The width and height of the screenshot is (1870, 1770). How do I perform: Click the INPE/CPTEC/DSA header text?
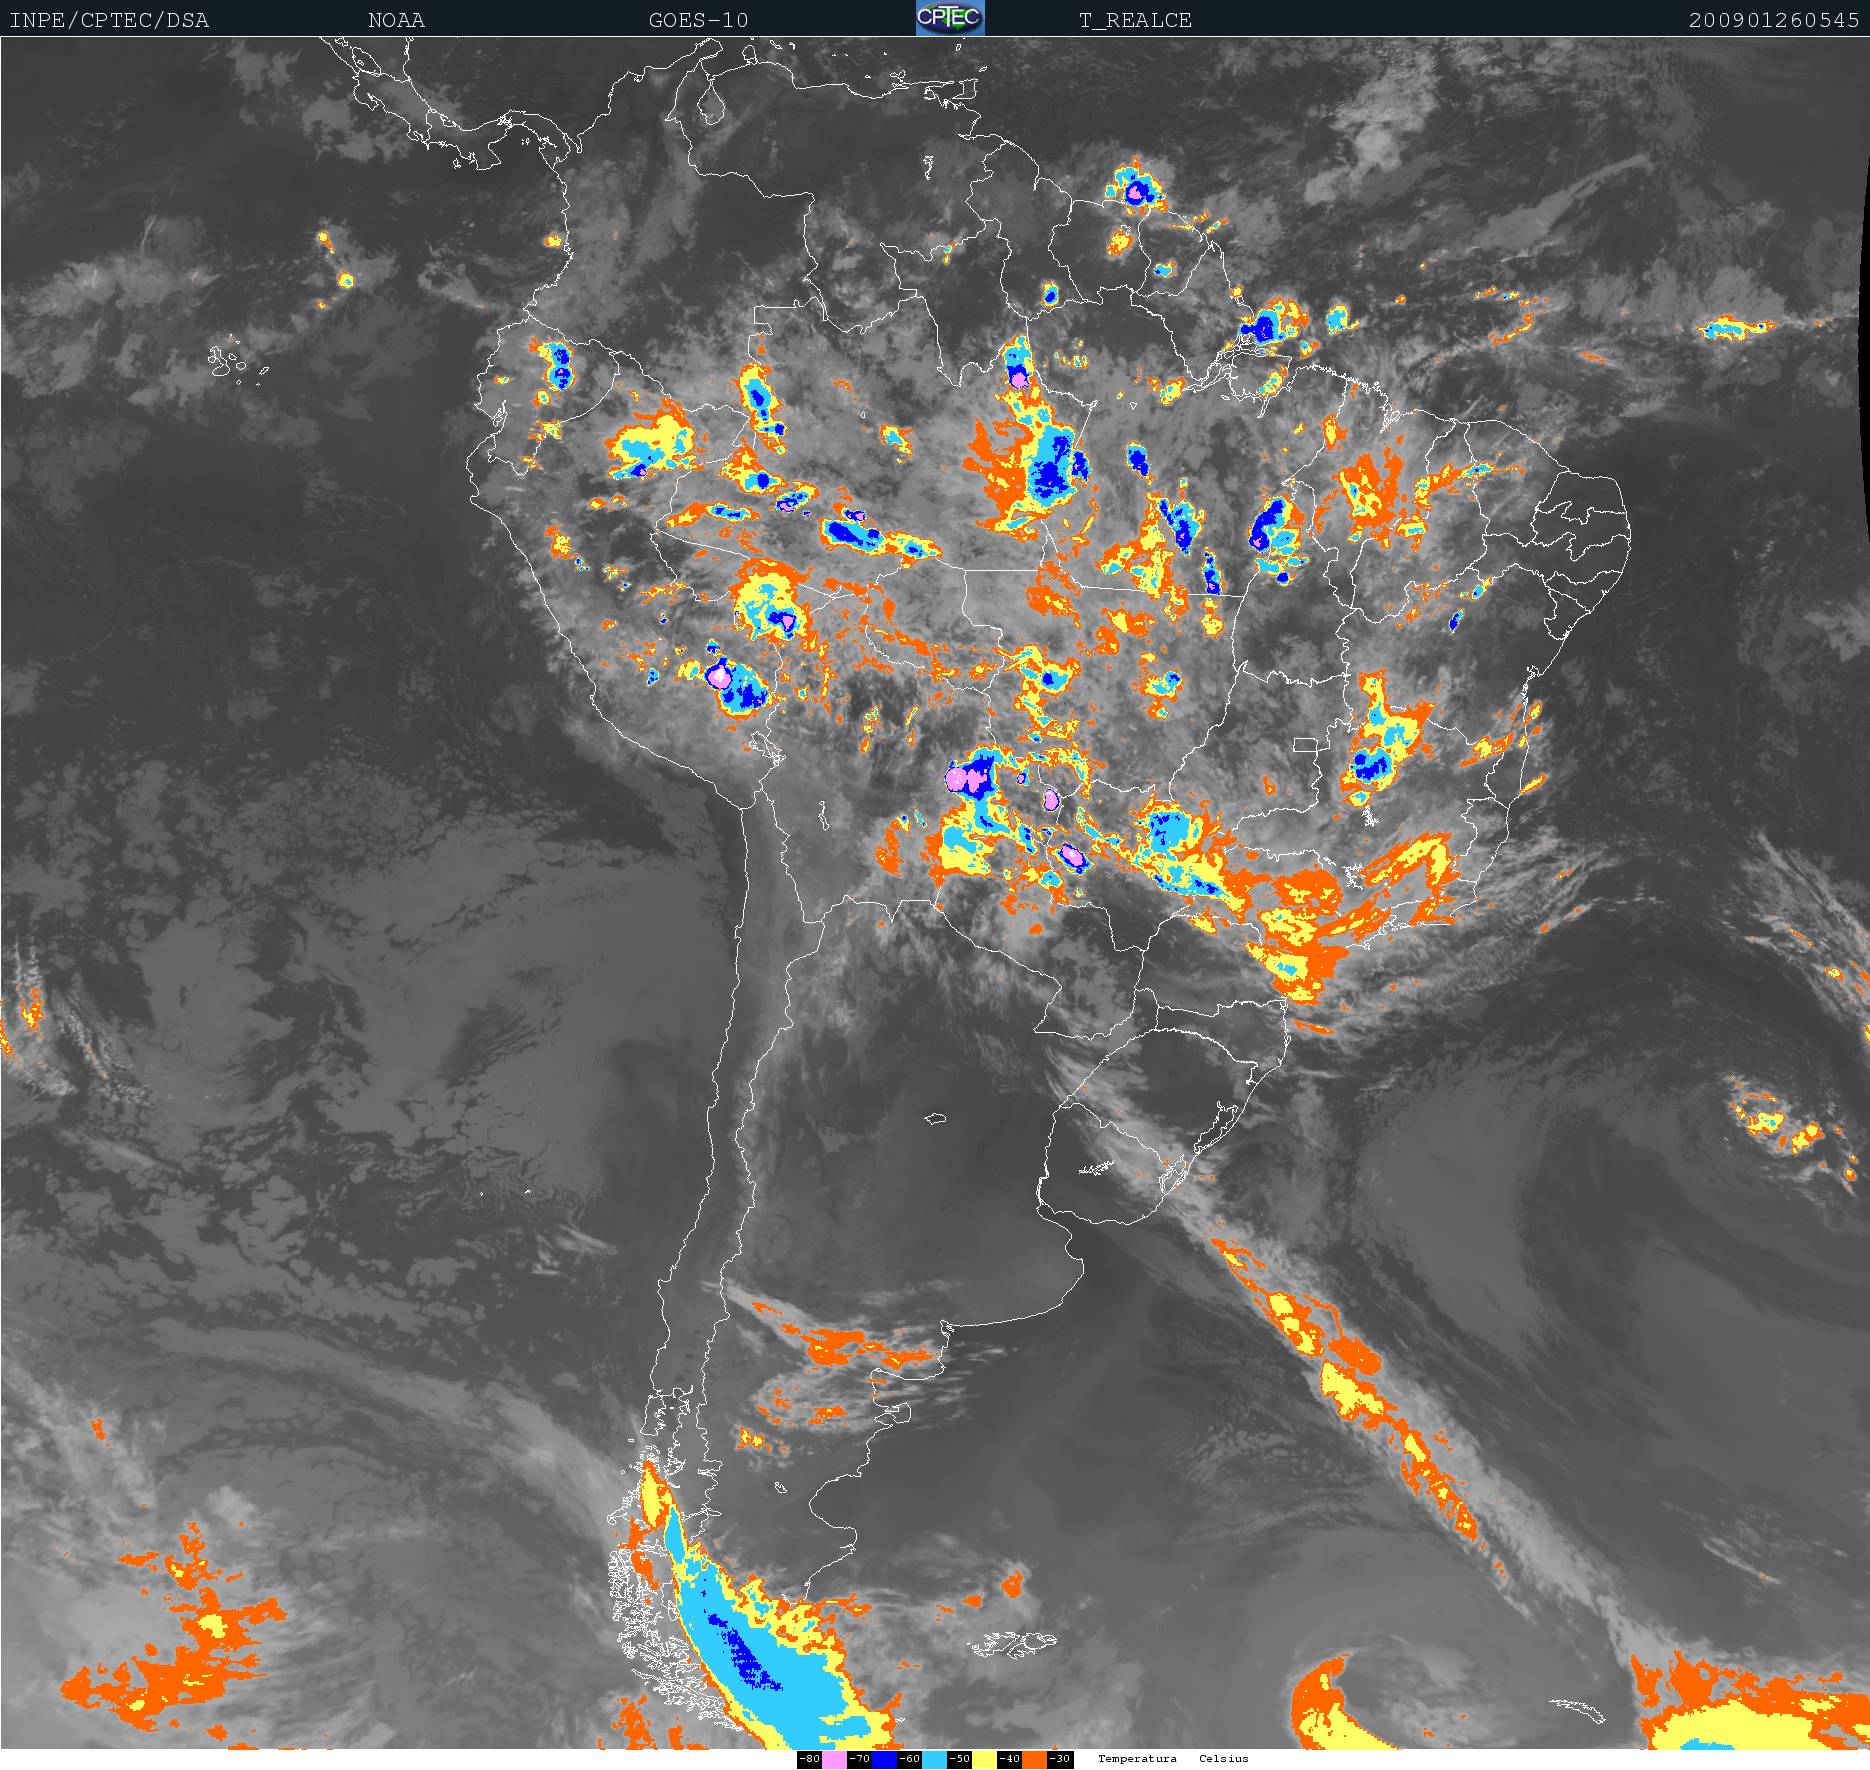109,20
